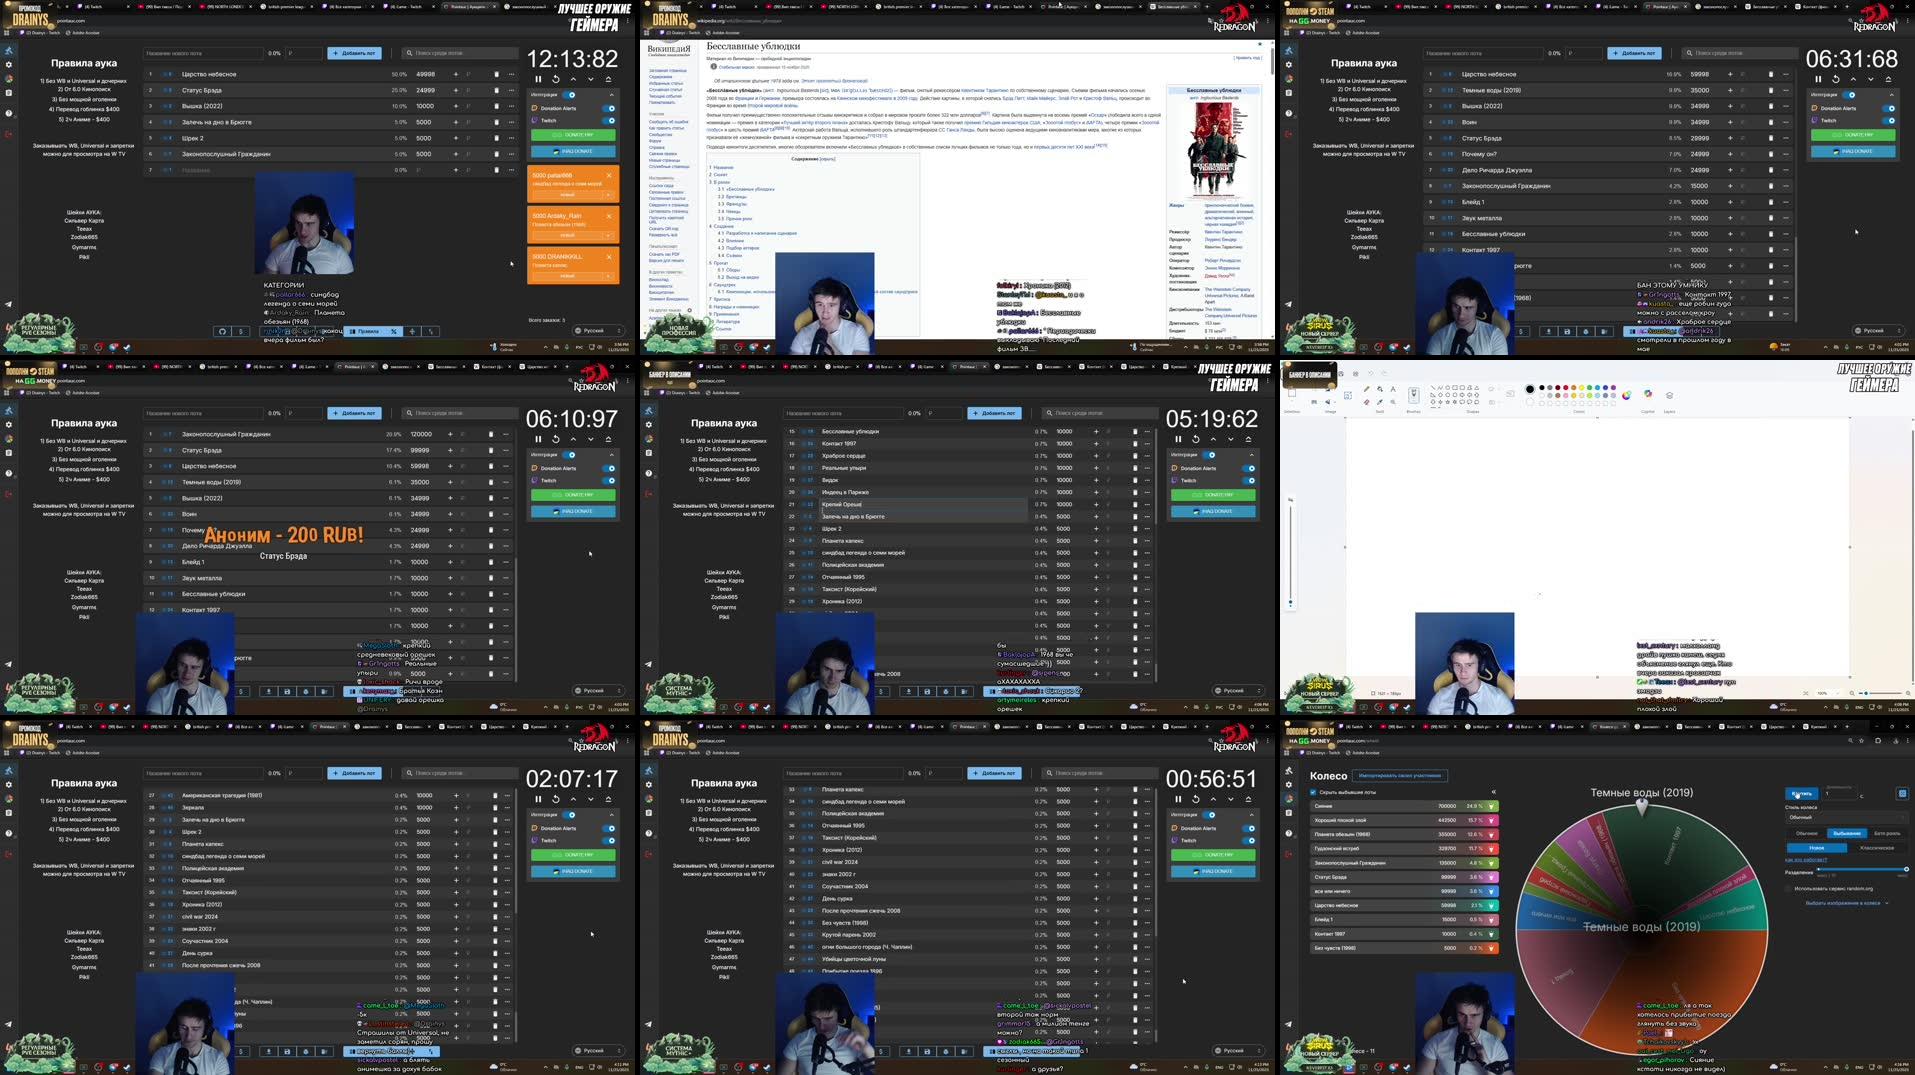Viewport: 1915px width, 1075px height.
Task: Select the Eraser tool in Paint
Action: (x=1366, y=400)
